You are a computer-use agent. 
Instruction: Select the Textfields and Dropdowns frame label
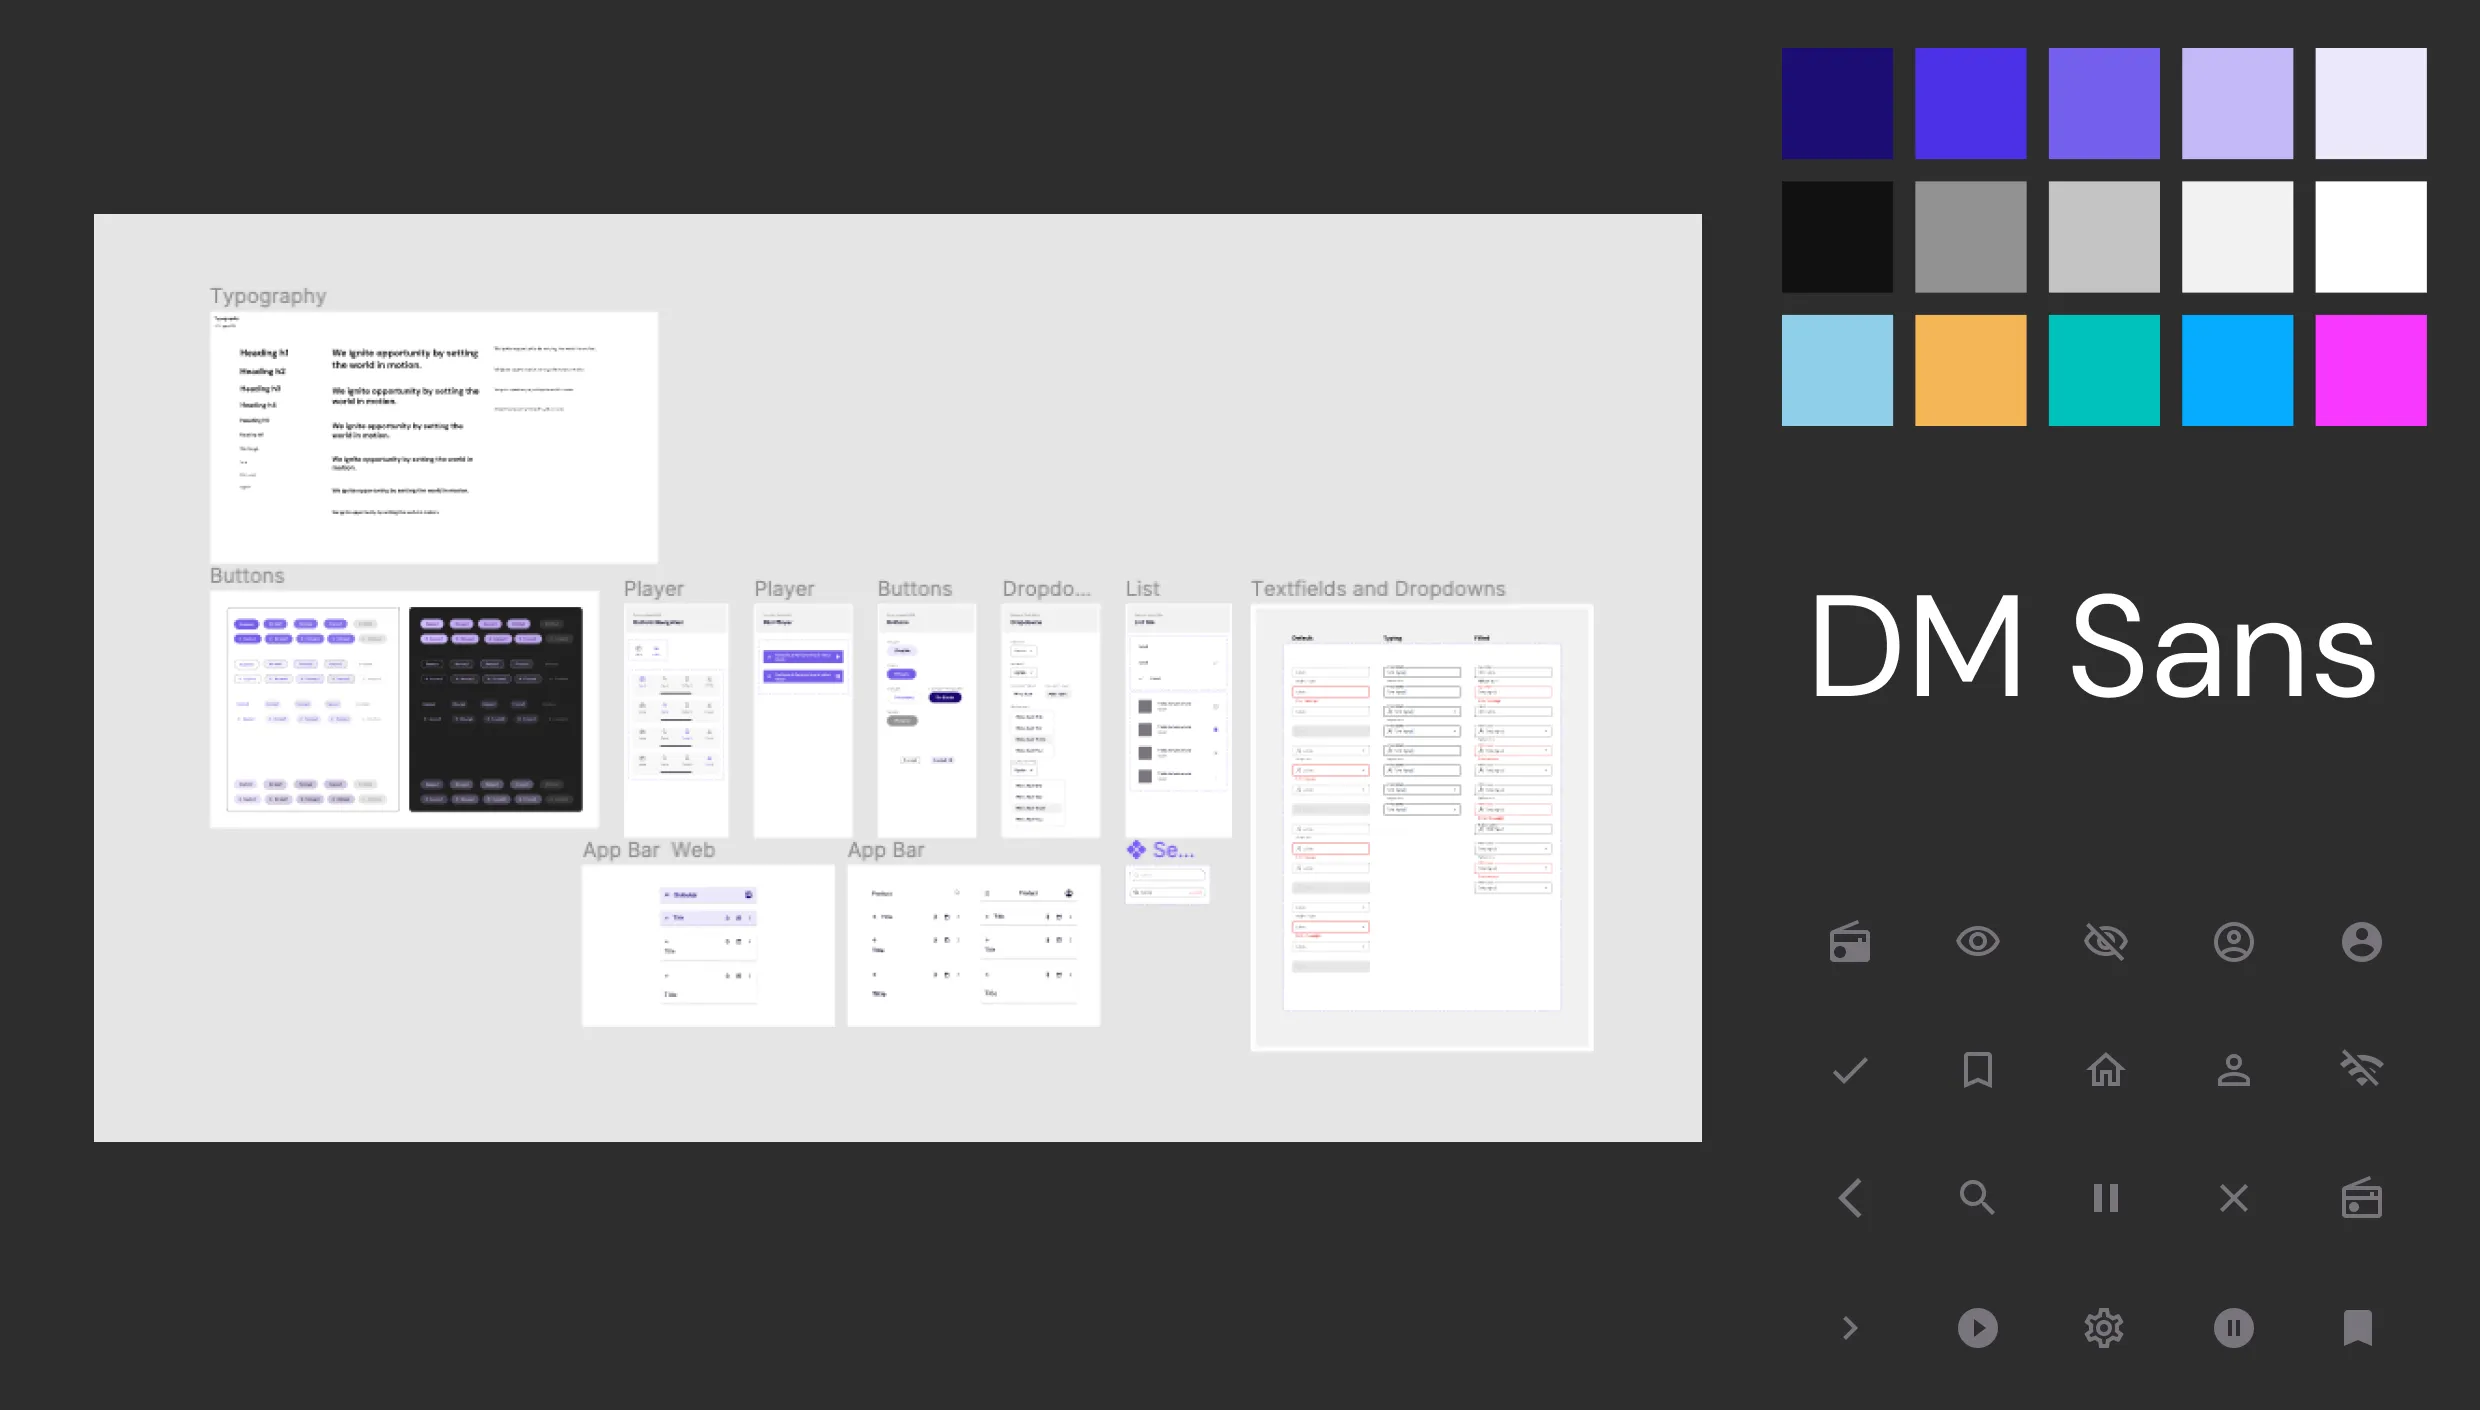tap(1377, 589)
